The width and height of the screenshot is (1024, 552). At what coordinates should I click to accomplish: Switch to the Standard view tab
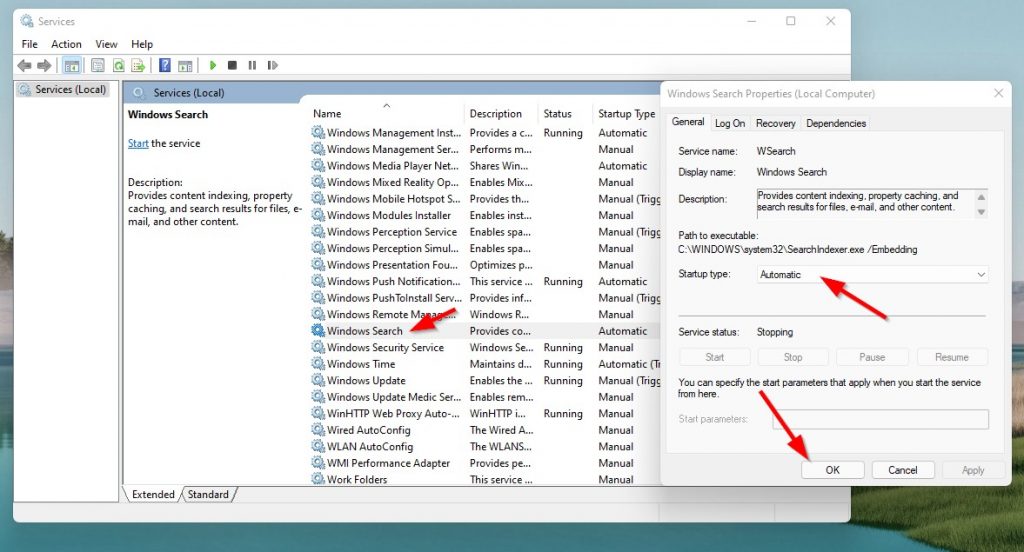[x=208, y=495]
